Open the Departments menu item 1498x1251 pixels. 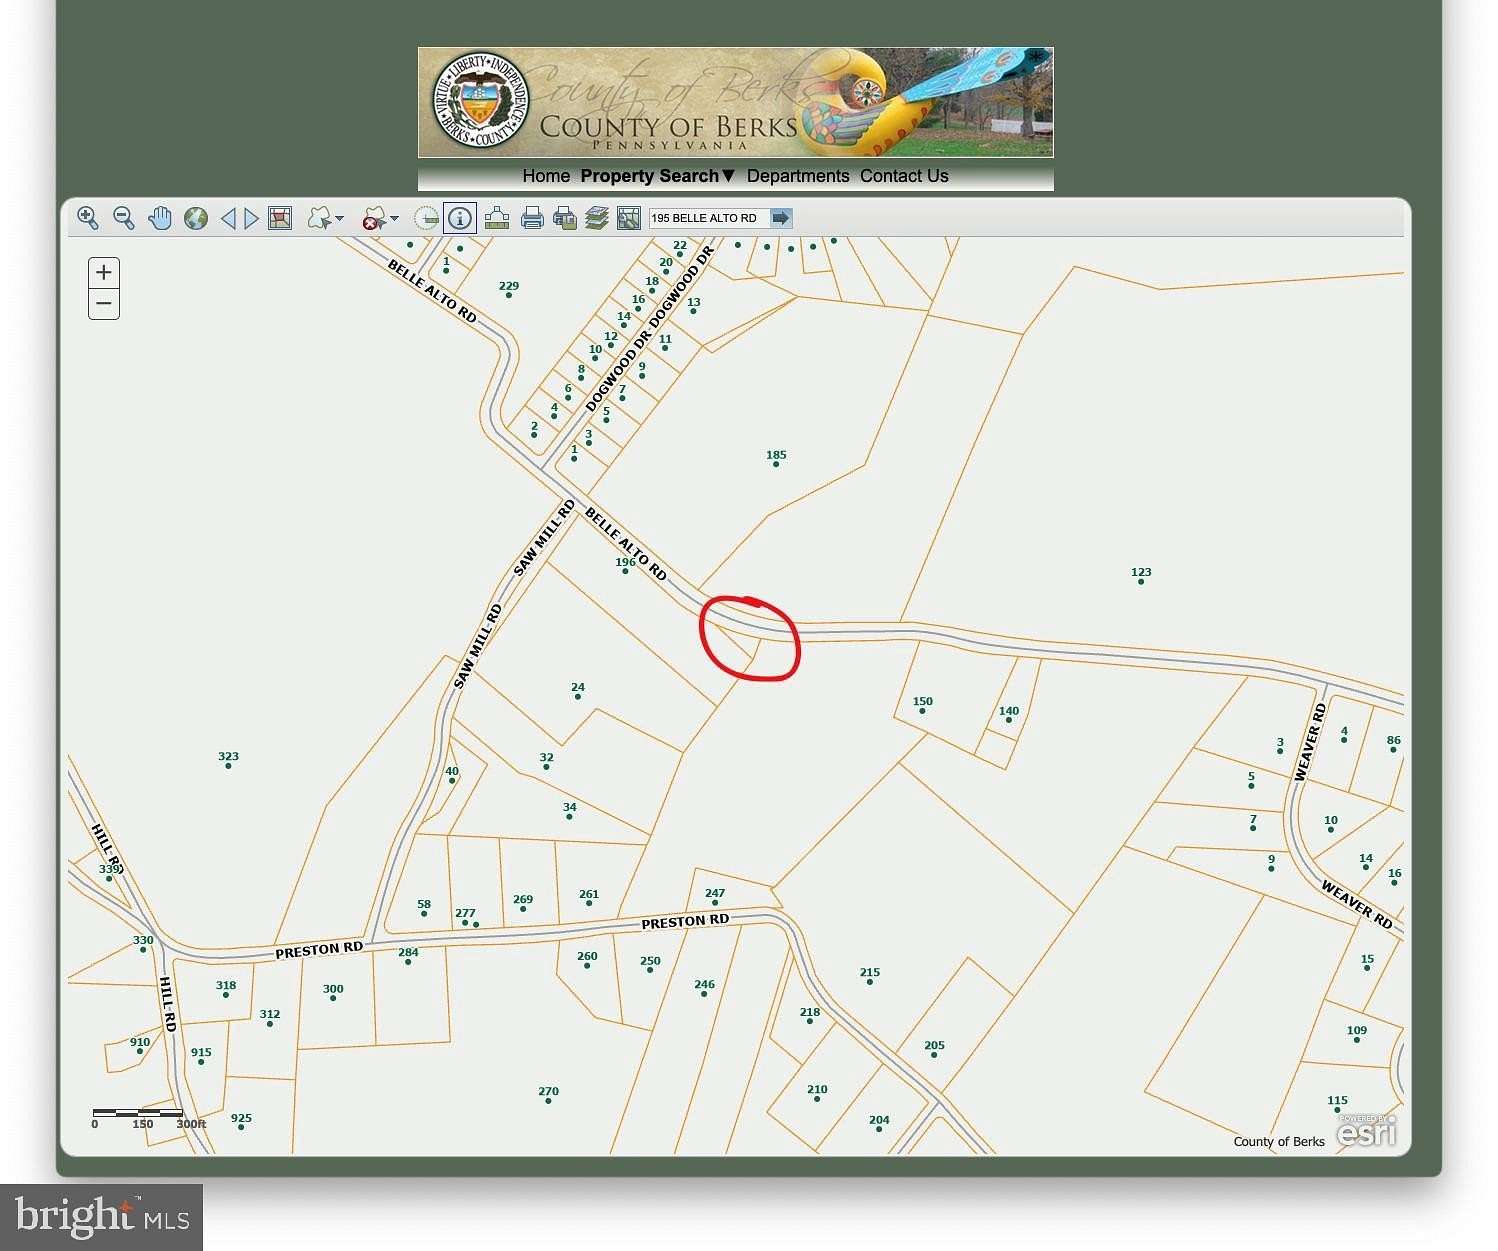tap(798, 176)
